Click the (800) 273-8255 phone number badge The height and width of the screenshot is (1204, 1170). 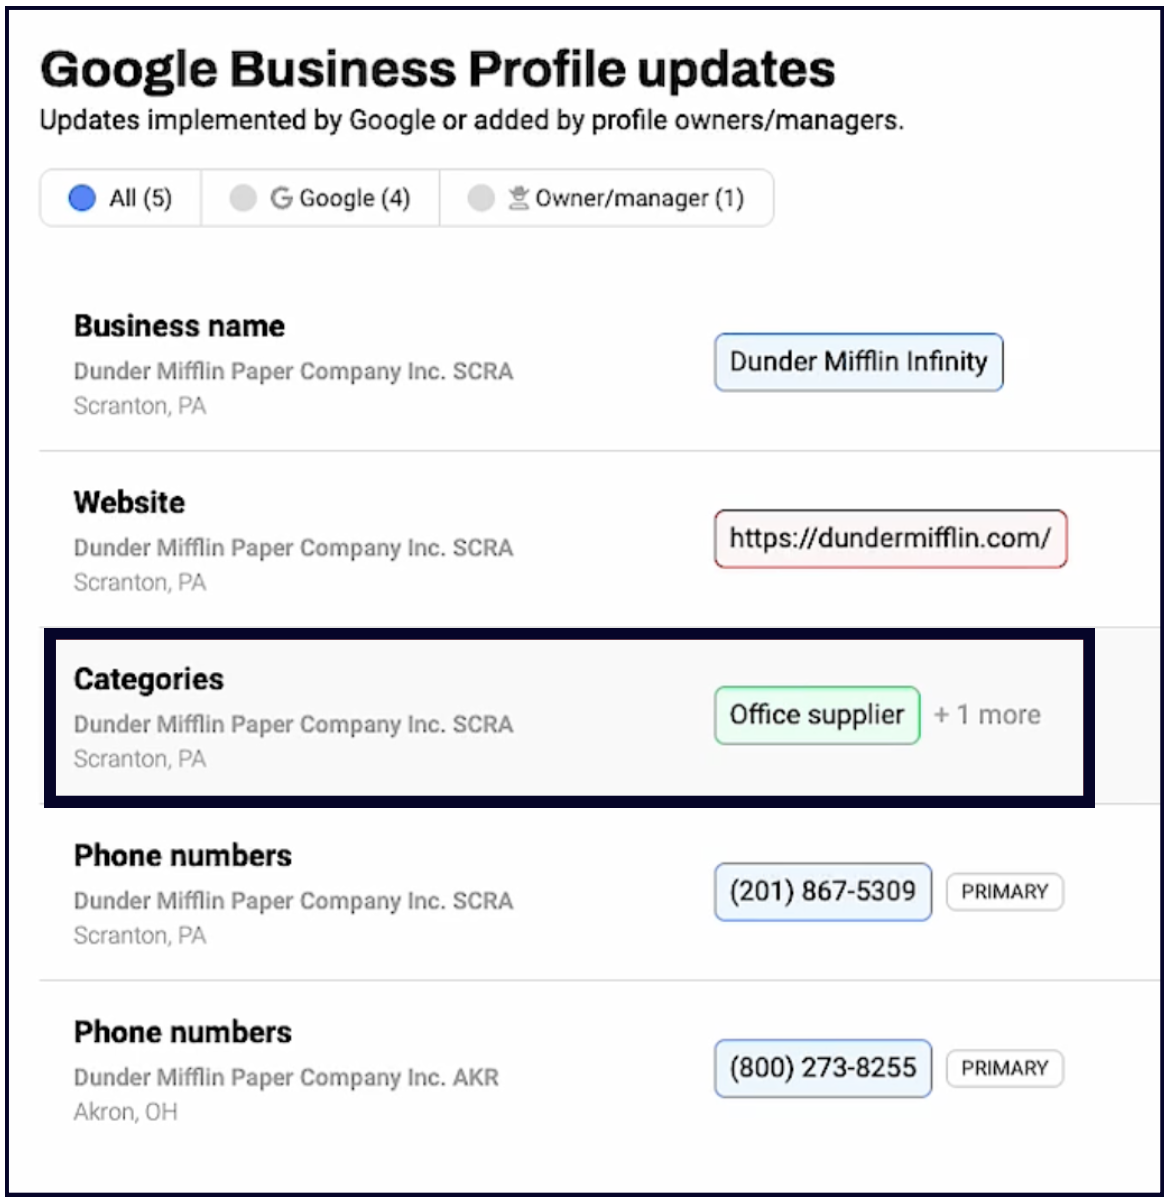822,1068
